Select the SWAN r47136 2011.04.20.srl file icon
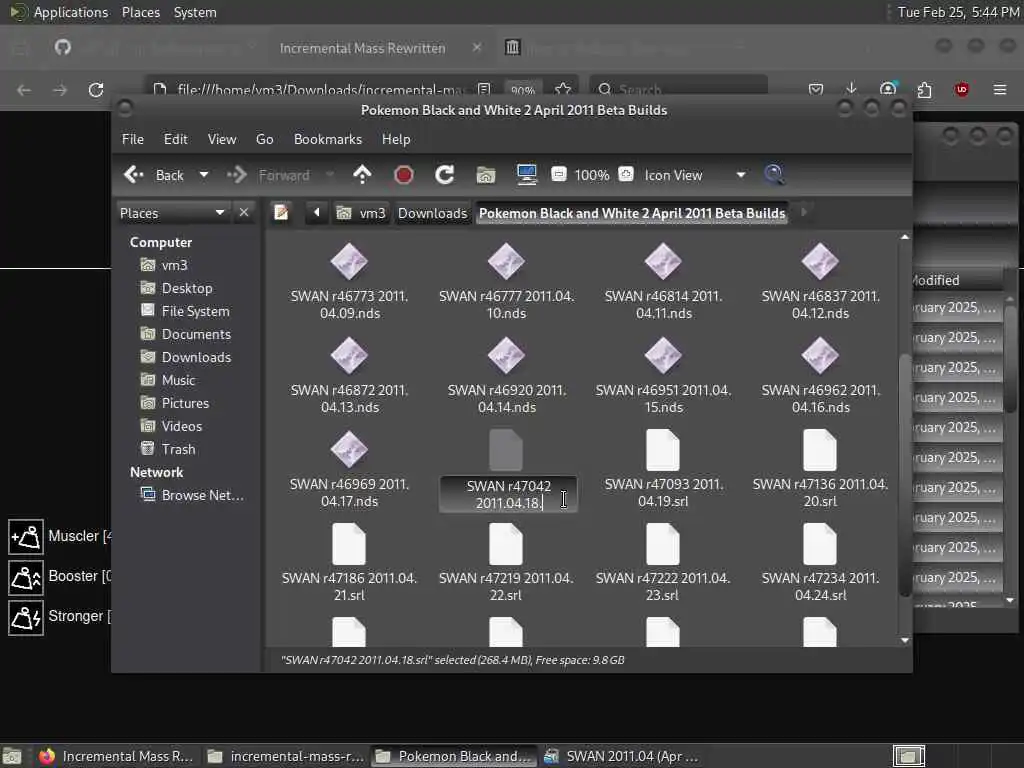Screen dimensions: 1024x768 tap(820, 450)
